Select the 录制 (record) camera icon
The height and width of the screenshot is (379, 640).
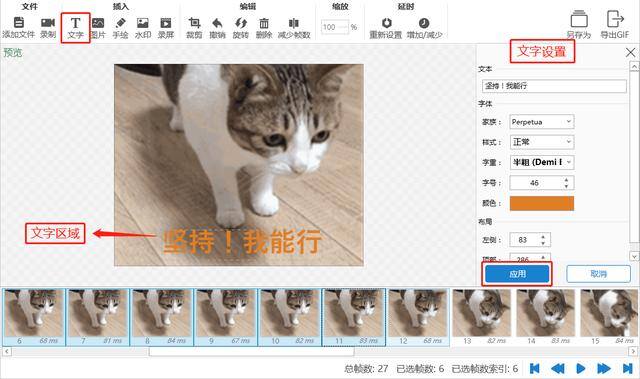point(48,22)
